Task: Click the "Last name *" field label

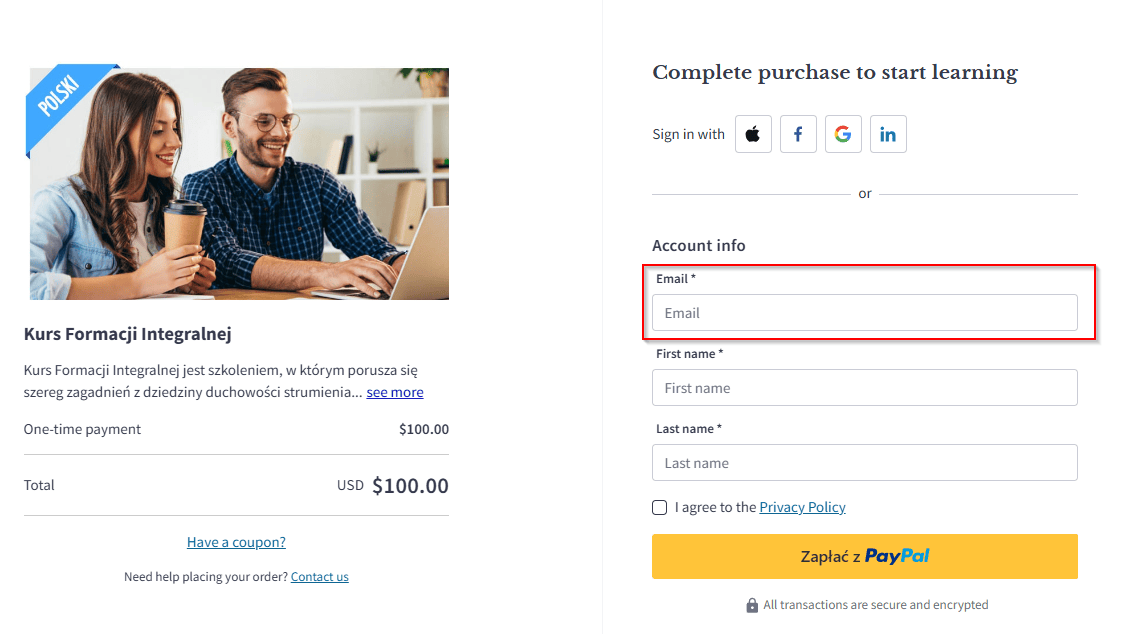Action: pos(689,429)
